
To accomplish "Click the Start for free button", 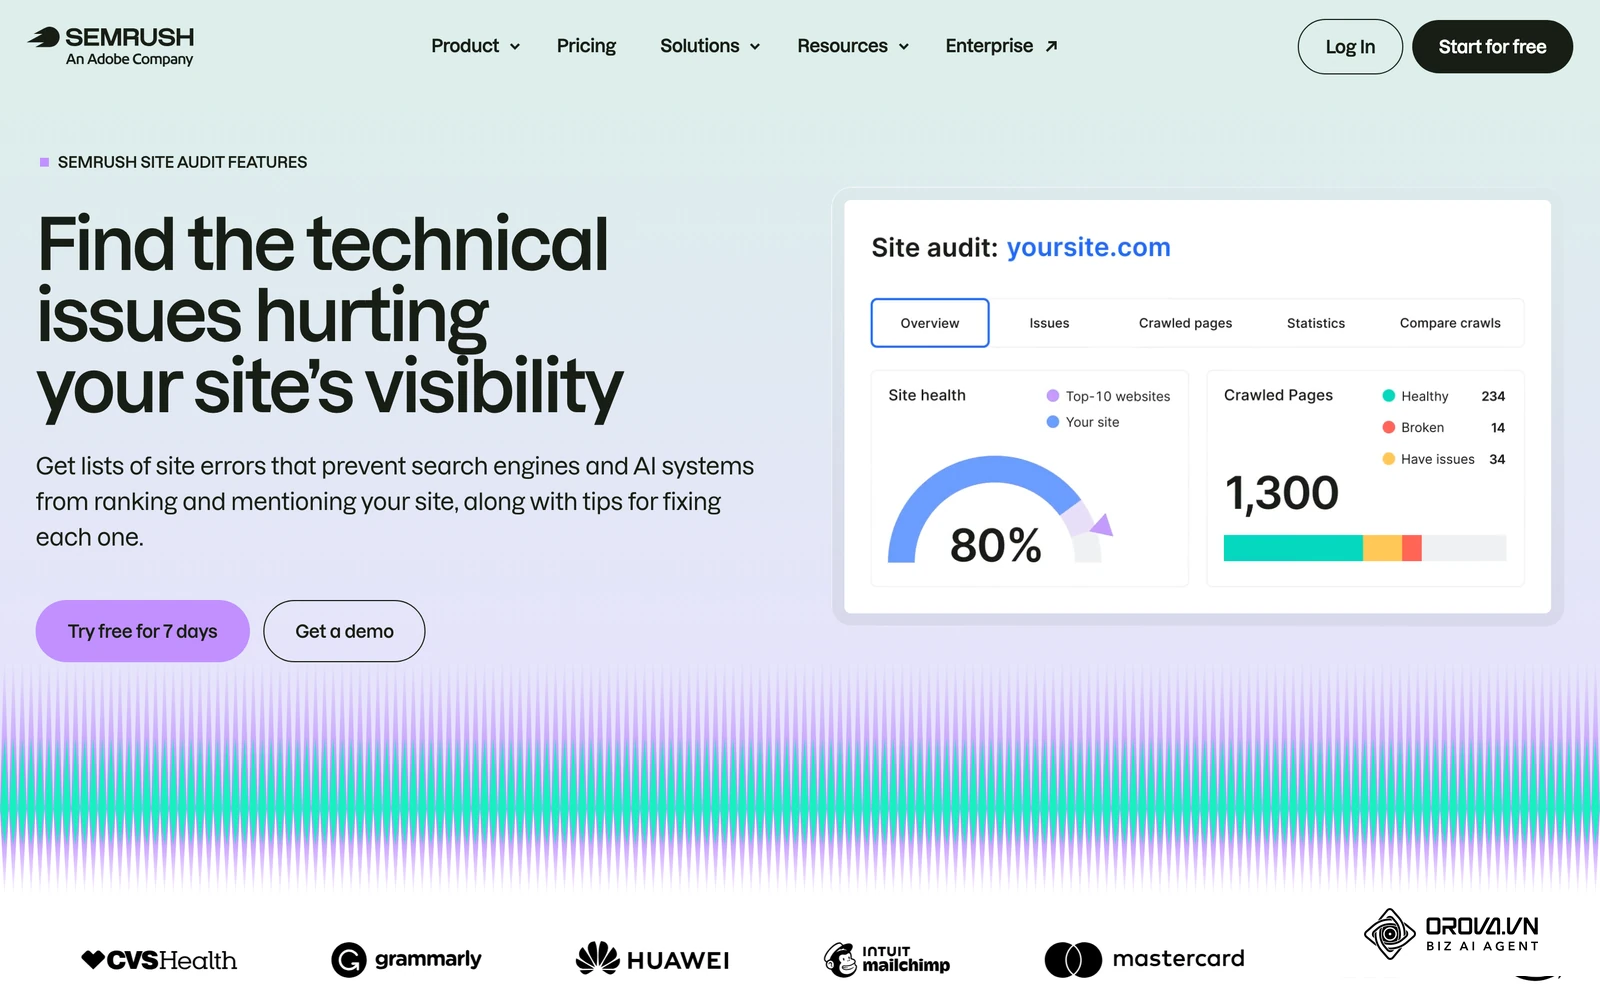I will coord(1492,47).
